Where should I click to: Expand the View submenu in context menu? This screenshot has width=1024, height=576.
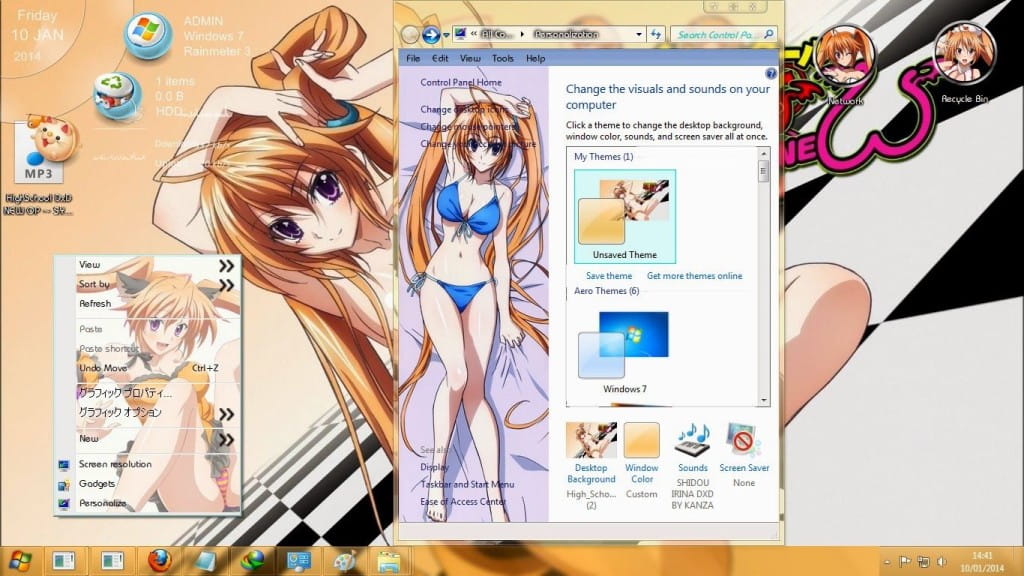coord(227,265)
